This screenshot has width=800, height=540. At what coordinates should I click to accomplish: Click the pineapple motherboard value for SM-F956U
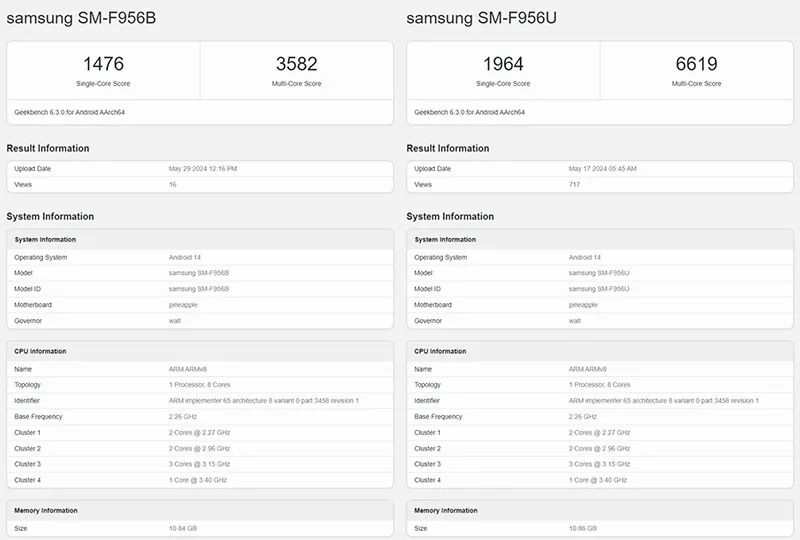point(583,305)
